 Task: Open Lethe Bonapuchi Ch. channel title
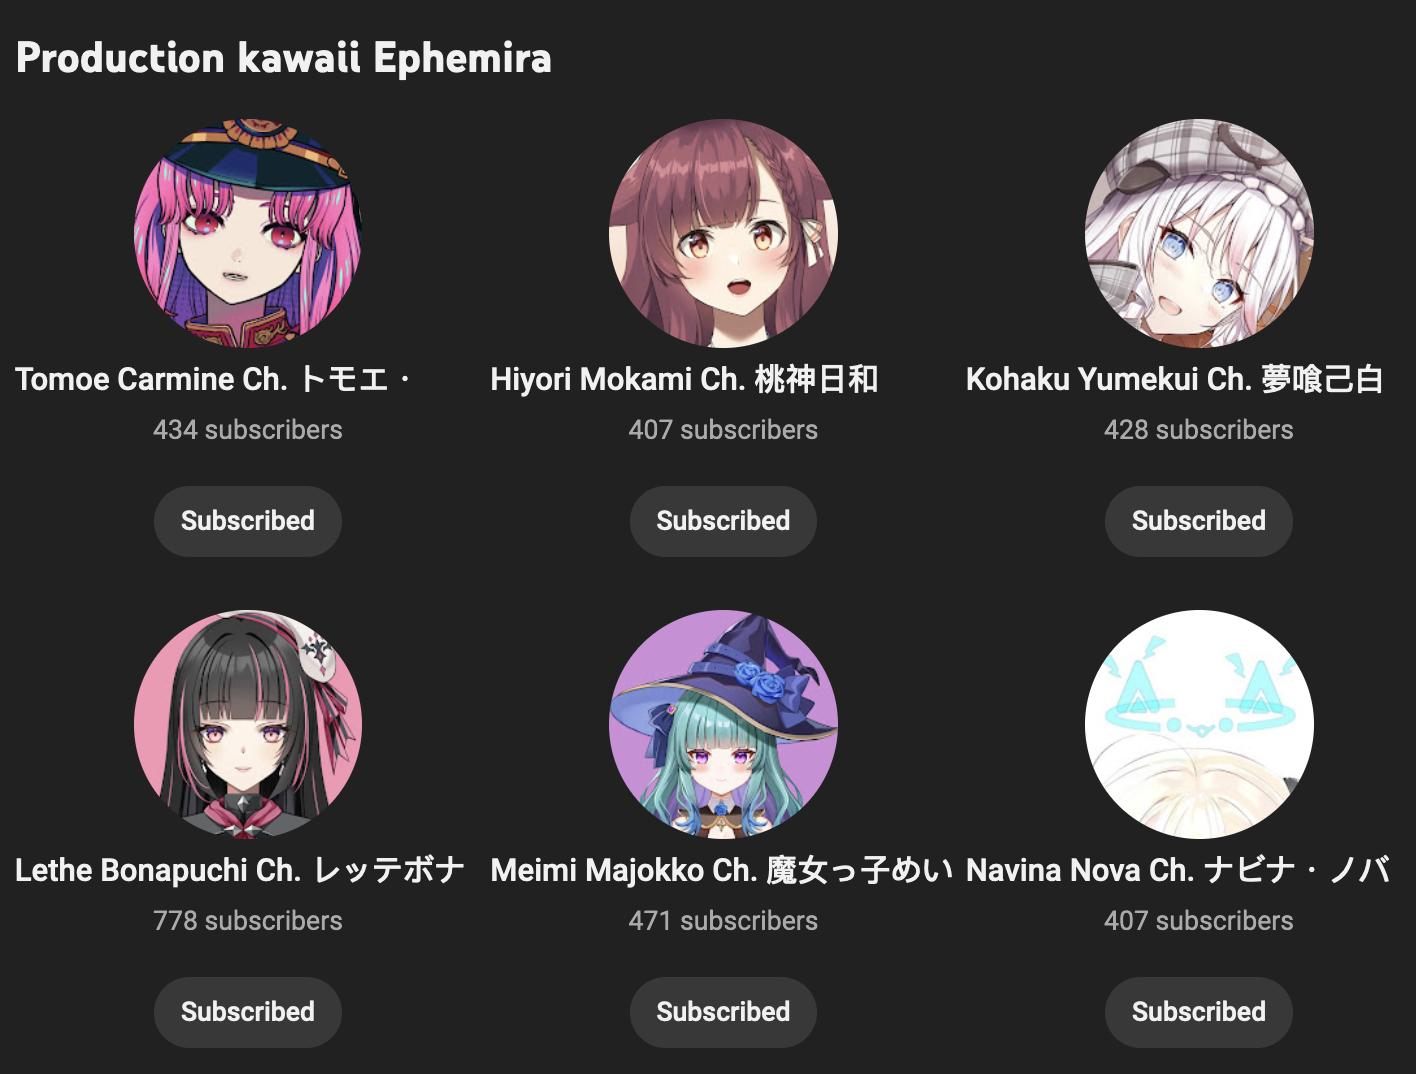(x=240, y=871)
